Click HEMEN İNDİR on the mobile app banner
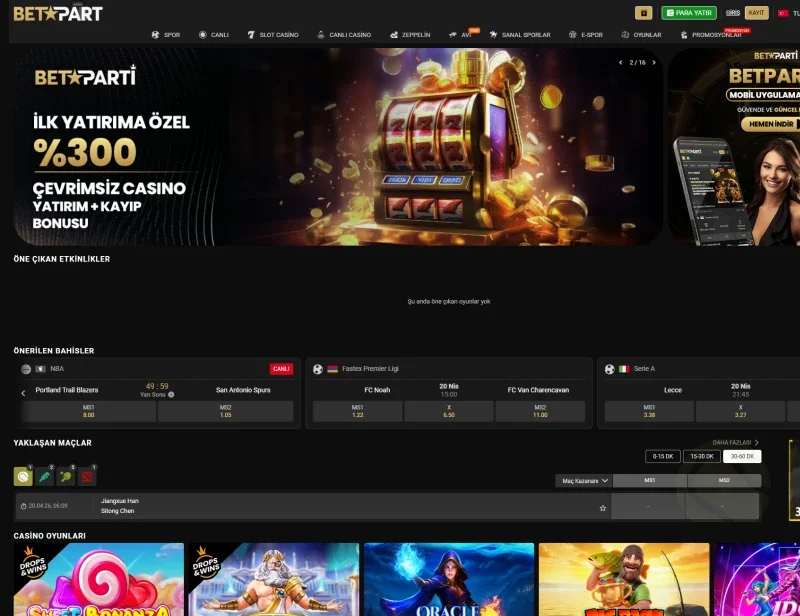Screen dimensions: 800x616 click(x=770, y=124)
